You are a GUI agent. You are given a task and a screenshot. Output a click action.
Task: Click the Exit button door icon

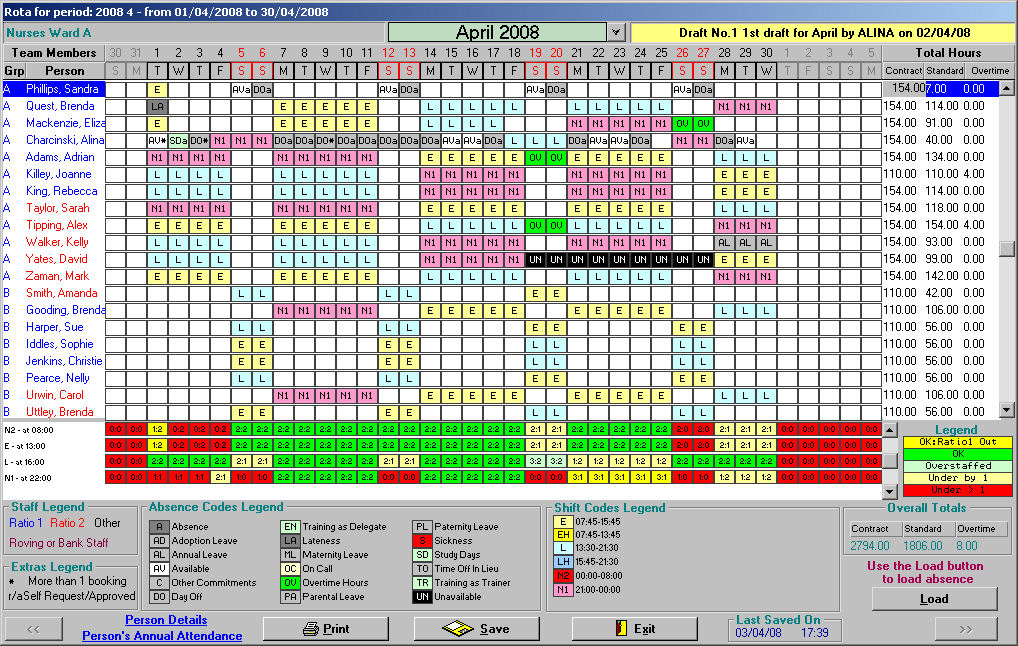click(x=620, y=629)
